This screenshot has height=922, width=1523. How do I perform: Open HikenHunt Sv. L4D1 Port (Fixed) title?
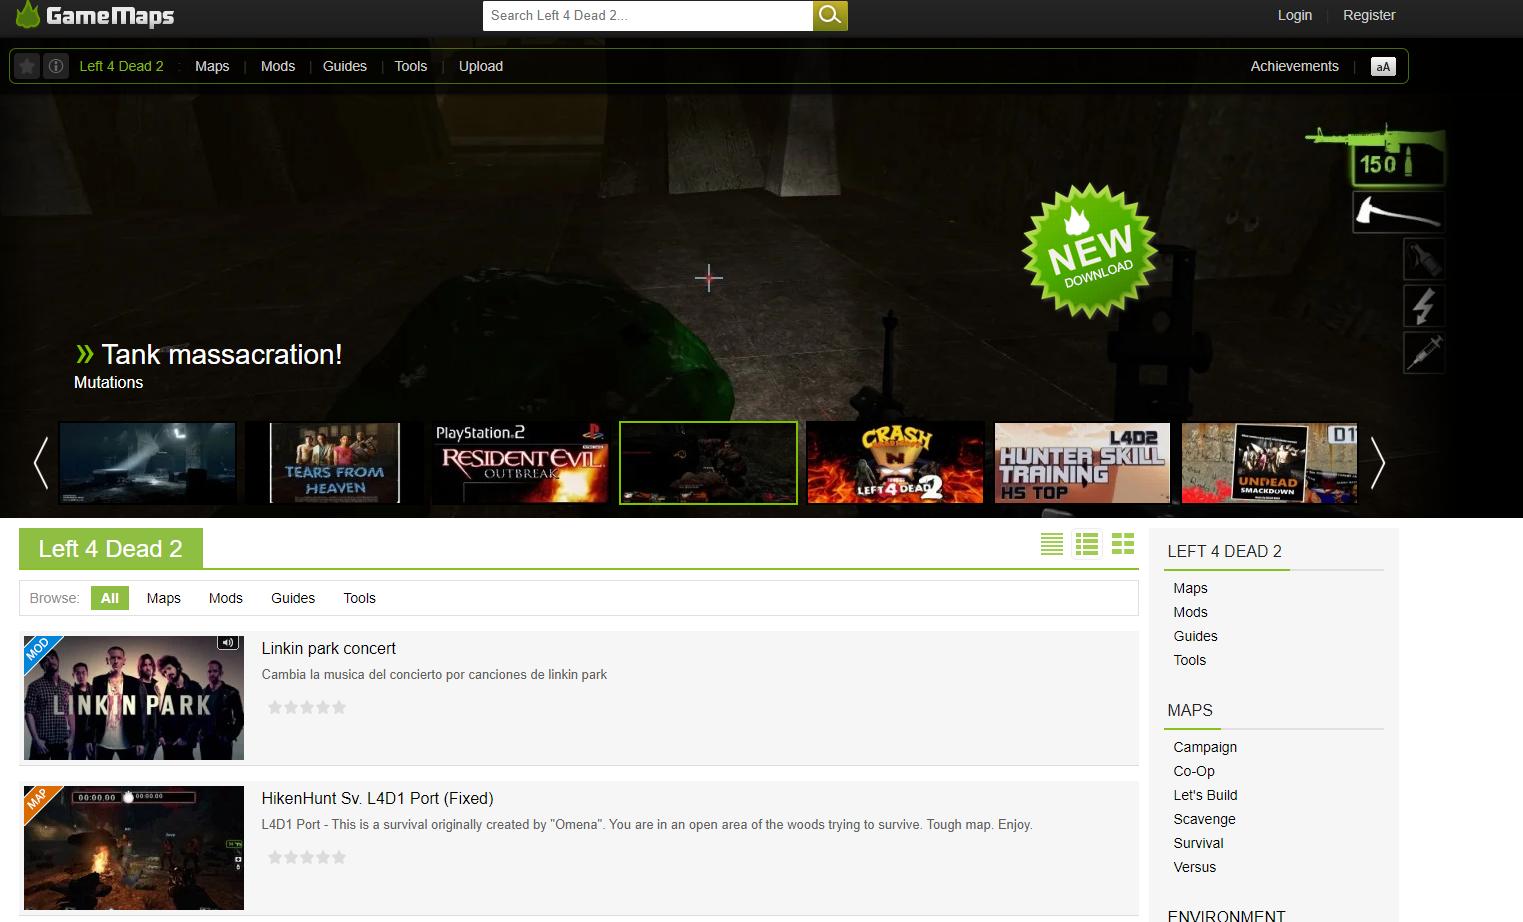coord(377,798)
